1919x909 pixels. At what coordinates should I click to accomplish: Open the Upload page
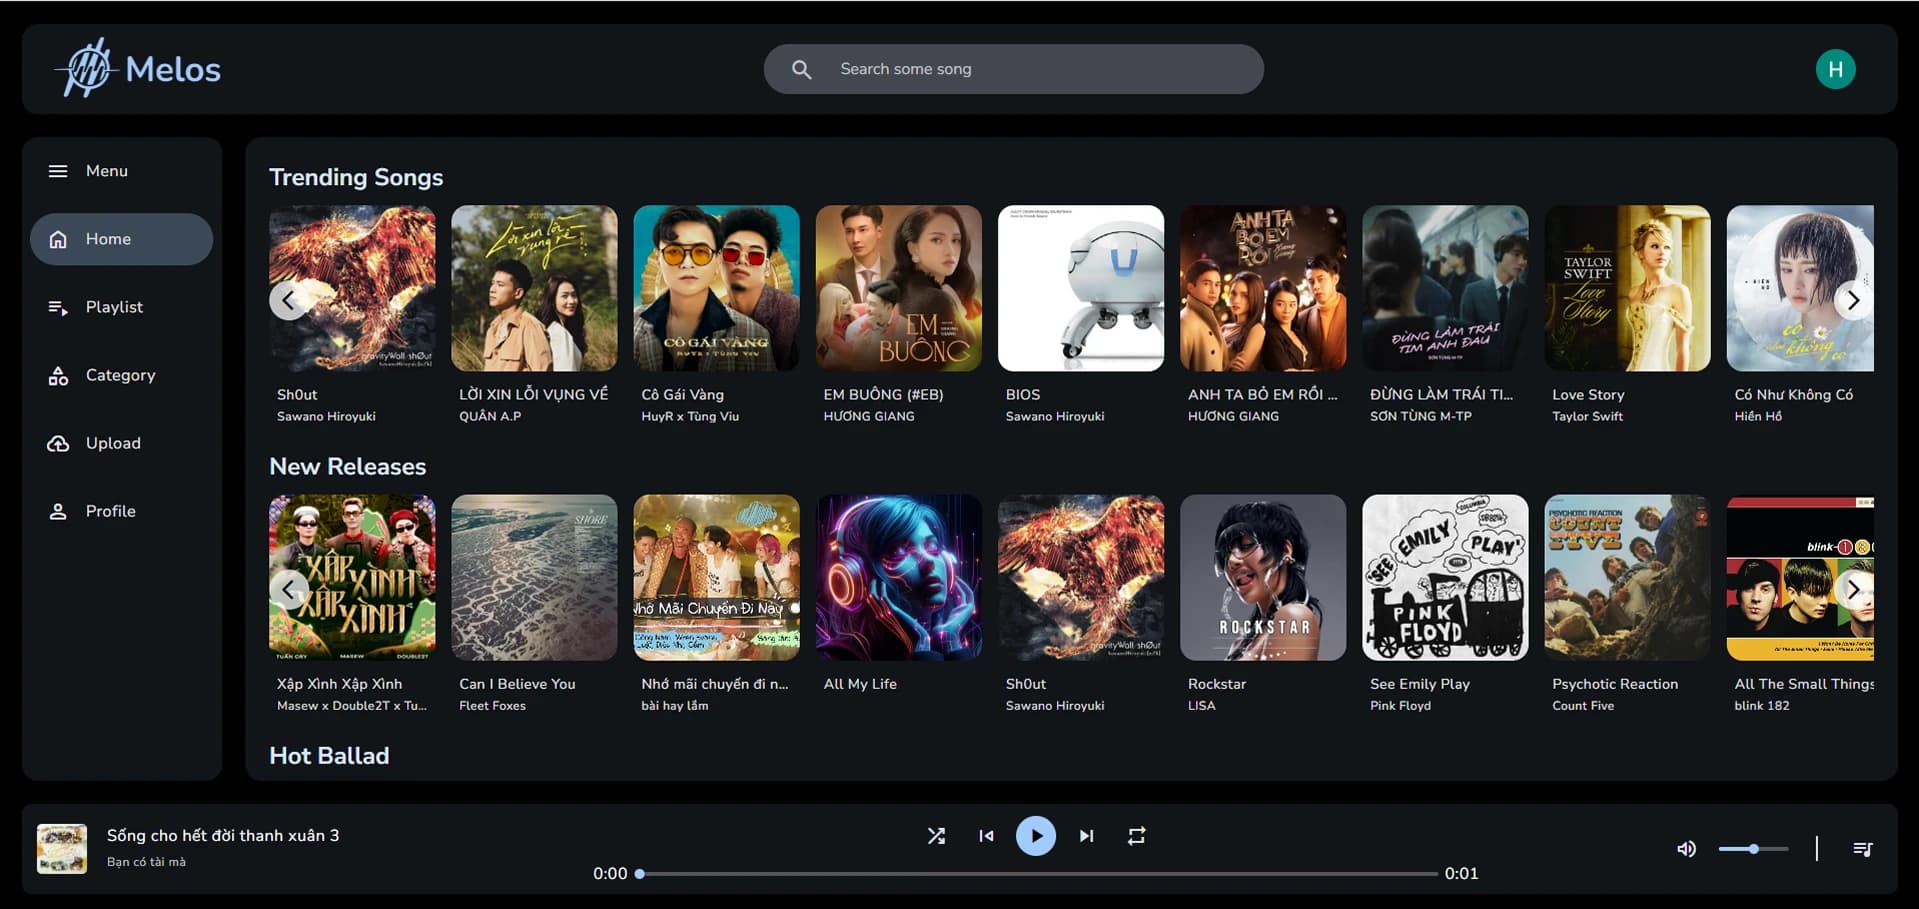(x=113, y=443)
